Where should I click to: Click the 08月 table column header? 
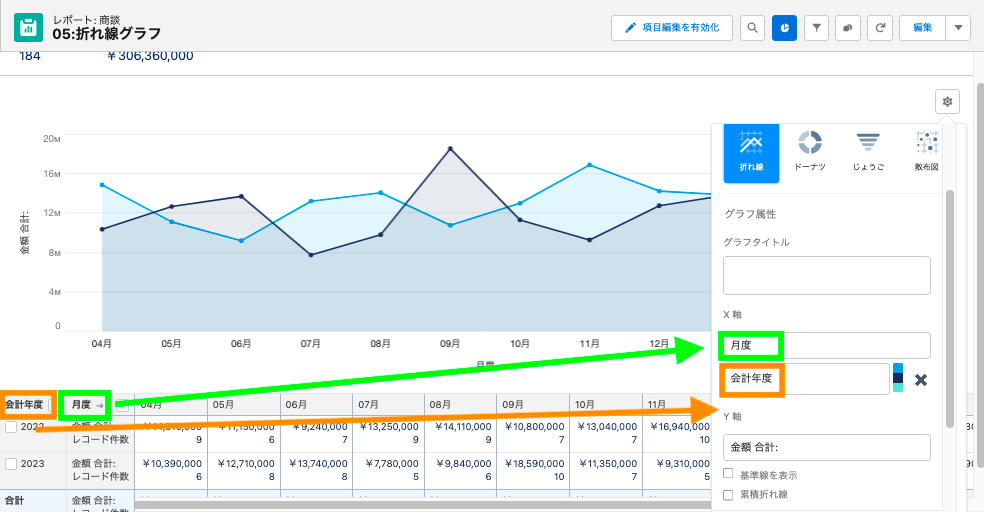pos(461,405)
